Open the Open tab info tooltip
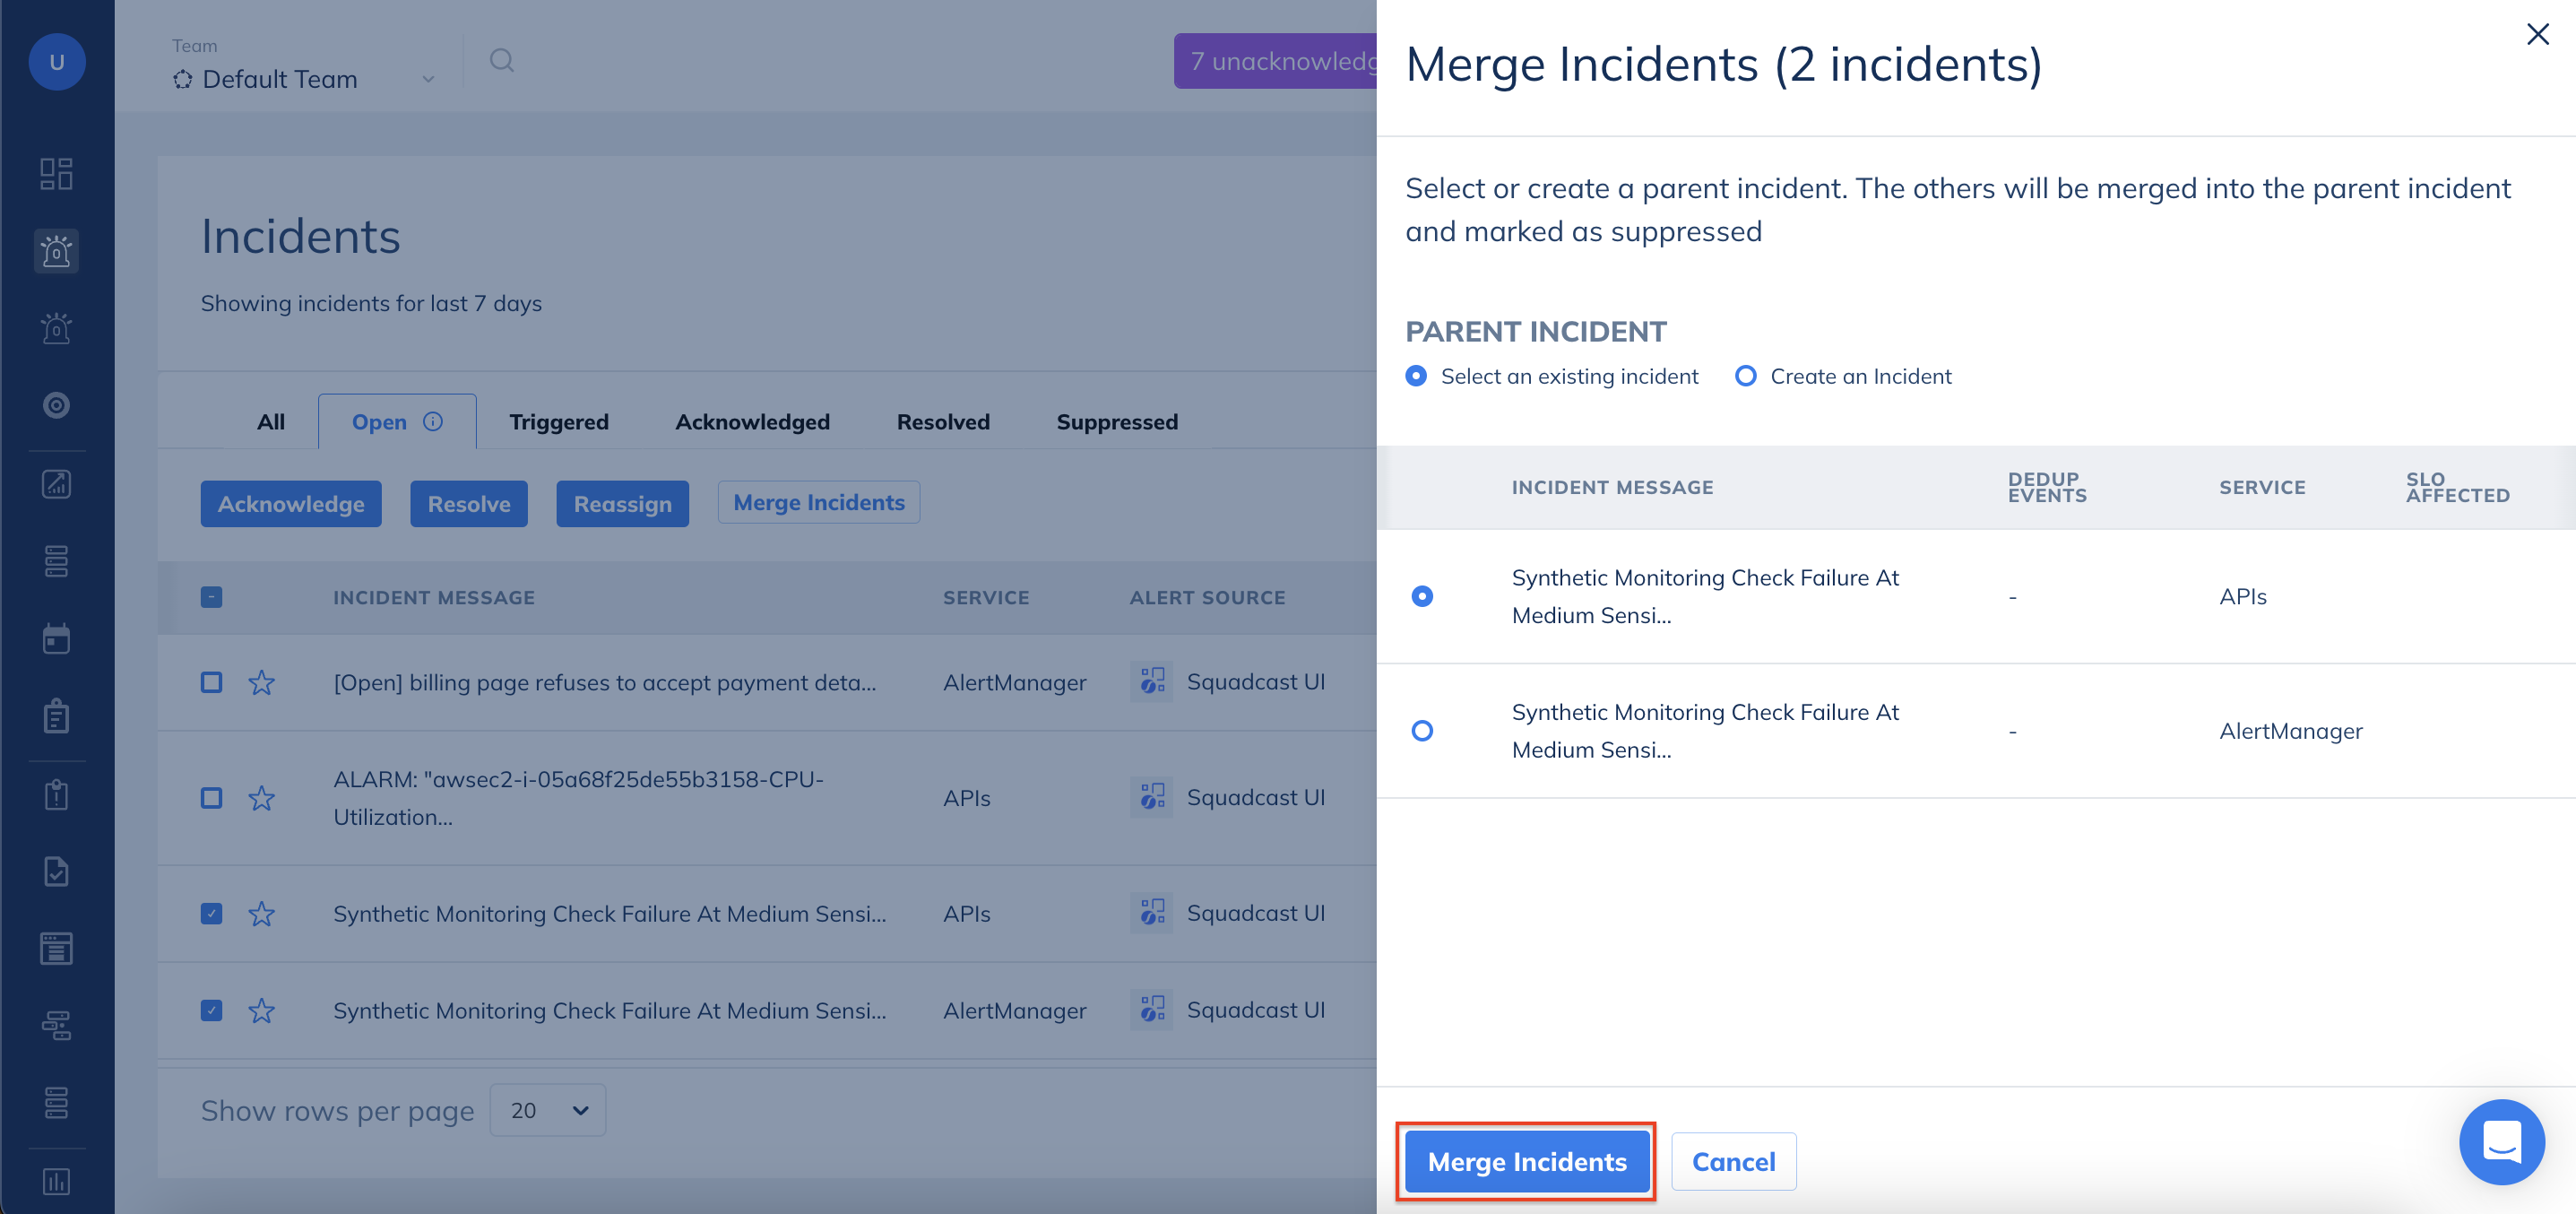Screen dimensions: 2576x1214 coord(432,421)
